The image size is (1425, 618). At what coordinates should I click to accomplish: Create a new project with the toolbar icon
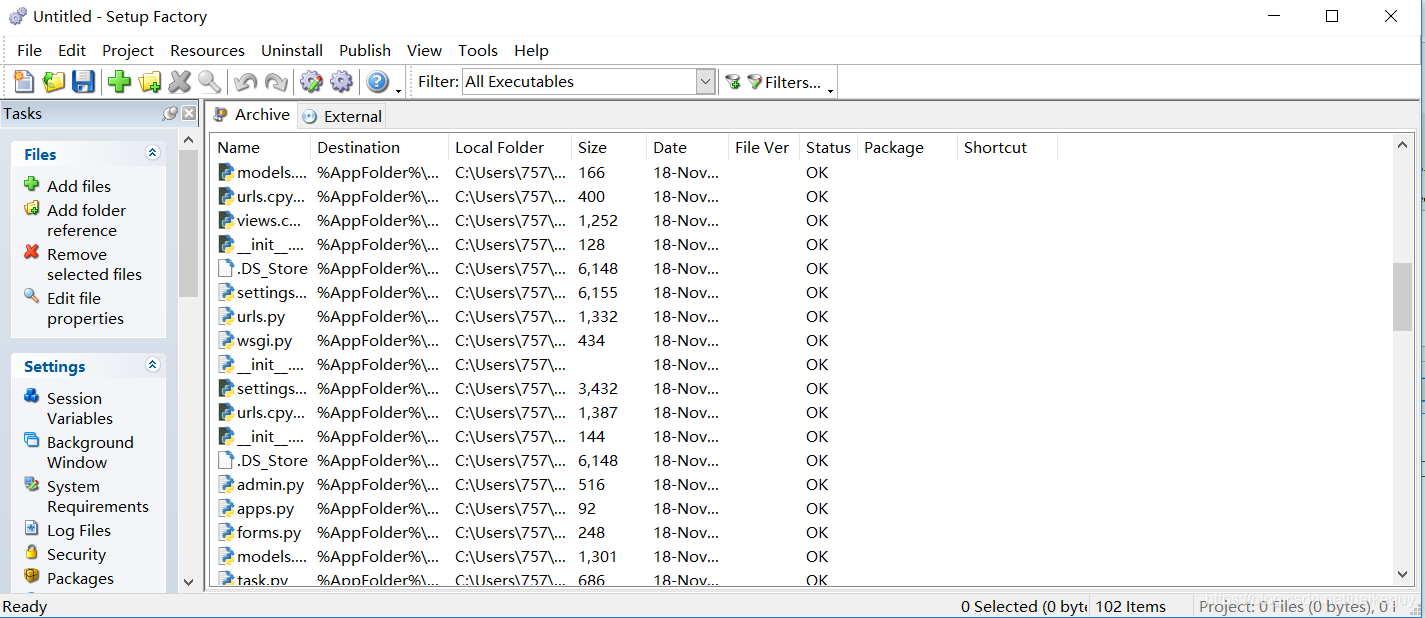tap(24, 82)
